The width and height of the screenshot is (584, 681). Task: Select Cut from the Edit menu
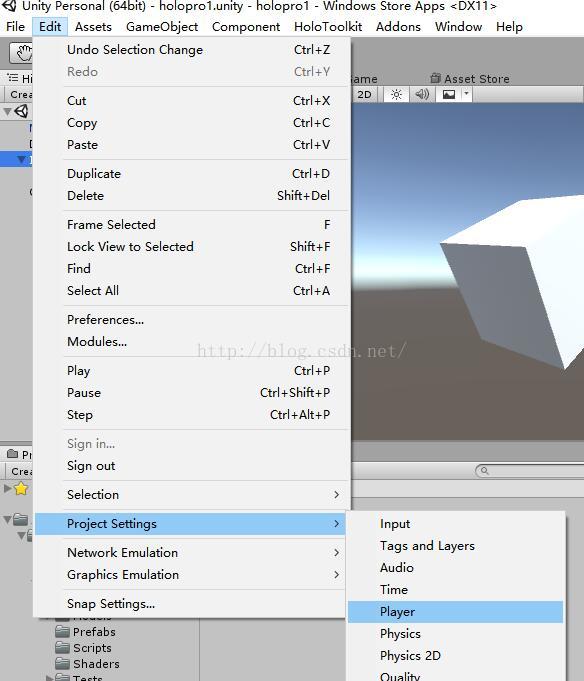[x=191, y=100]
